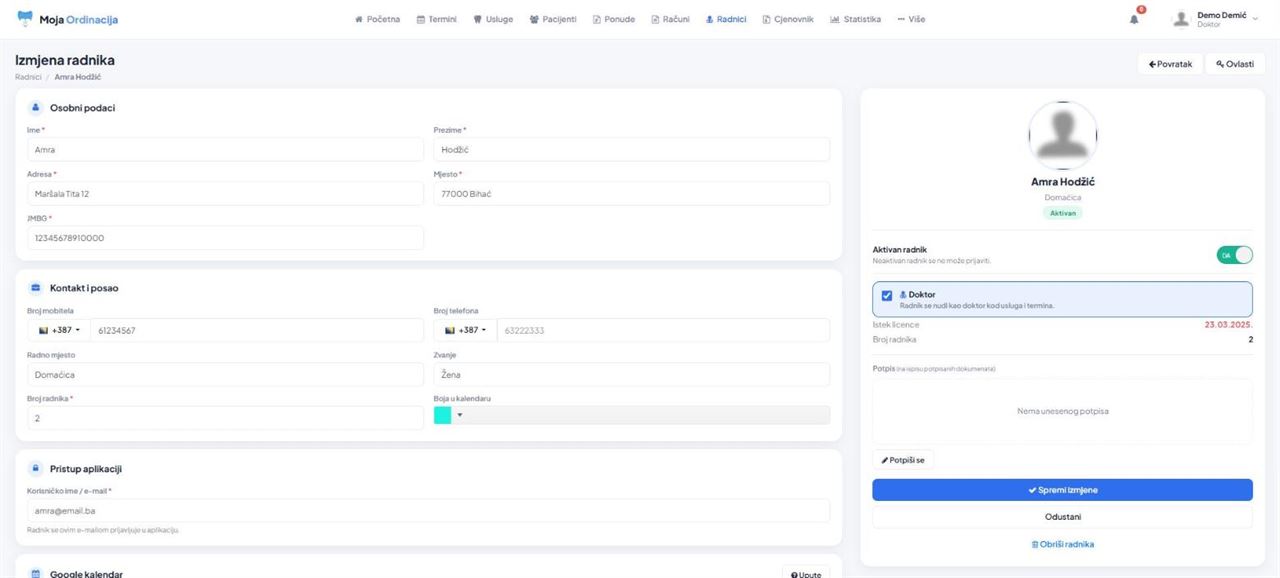Click the empty signature area
The height and width of the screenshot is (578, 1280).
[x=1062, y=411]
